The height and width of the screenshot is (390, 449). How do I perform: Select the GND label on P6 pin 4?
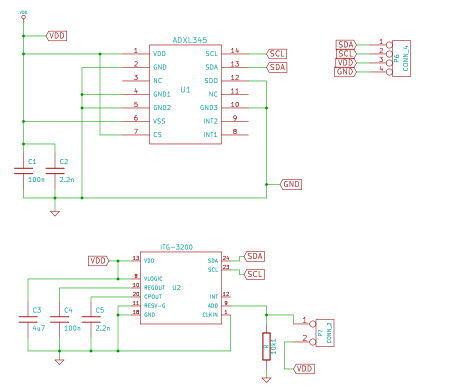[x=345, y=72]
